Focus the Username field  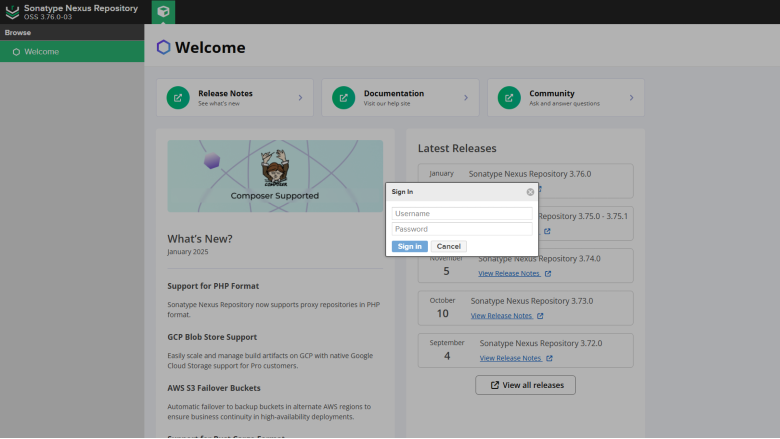pyautogui.click(x=462, y=213)
